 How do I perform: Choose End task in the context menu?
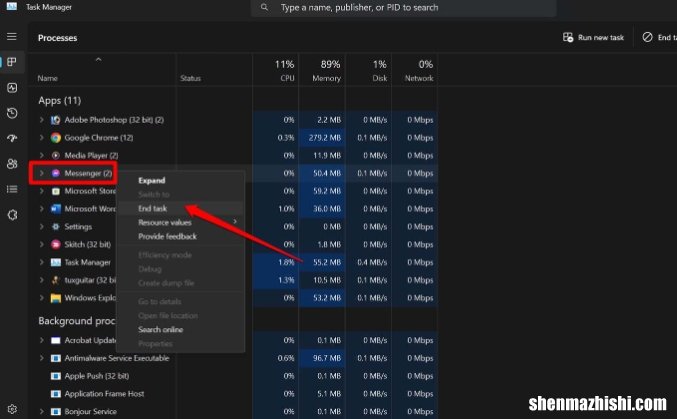pyautogui.click(x=152, y=209)
